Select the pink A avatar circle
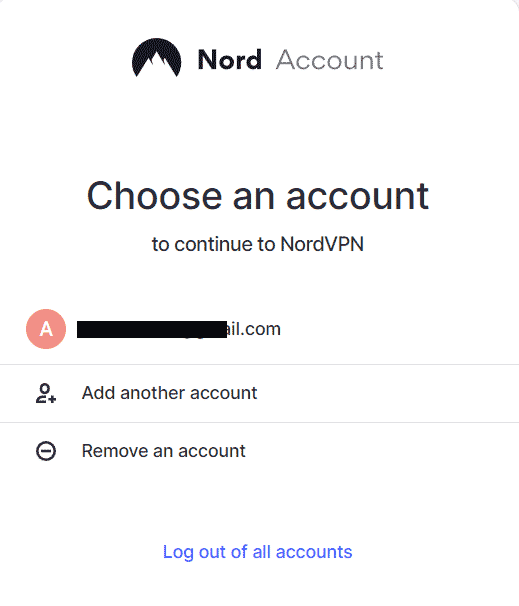The width and height of the screenshot is (519, 606). point(46,329)
